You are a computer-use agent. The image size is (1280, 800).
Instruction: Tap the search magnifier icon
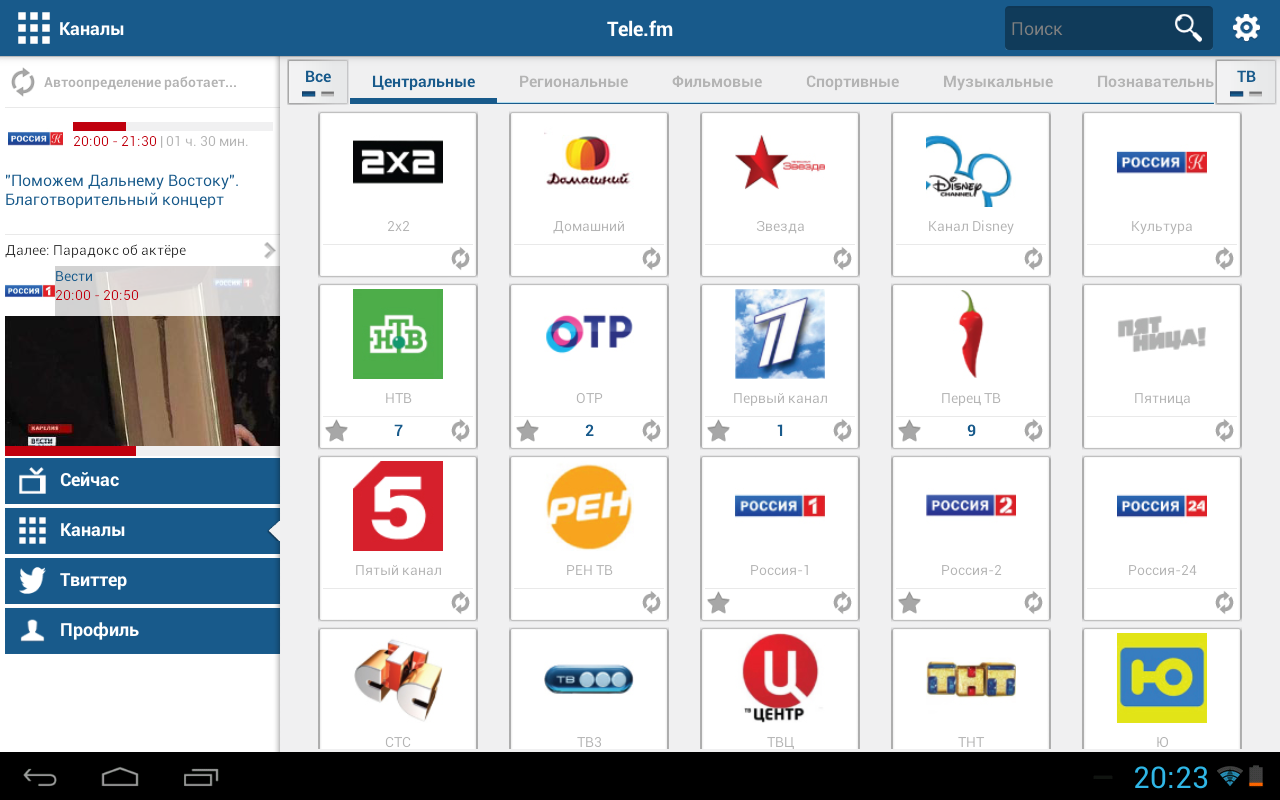(x=1188, y=28)
